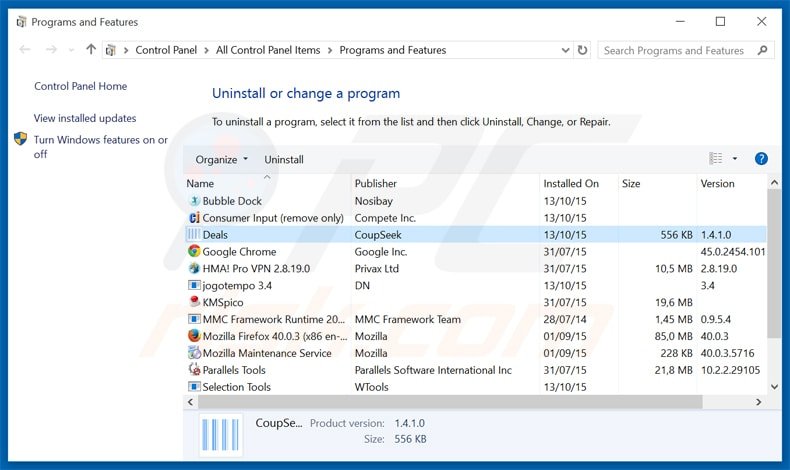Click the 28/07/14 installed date cell
The width and height of the screenshot is (790, 470).
coord(565,319)
